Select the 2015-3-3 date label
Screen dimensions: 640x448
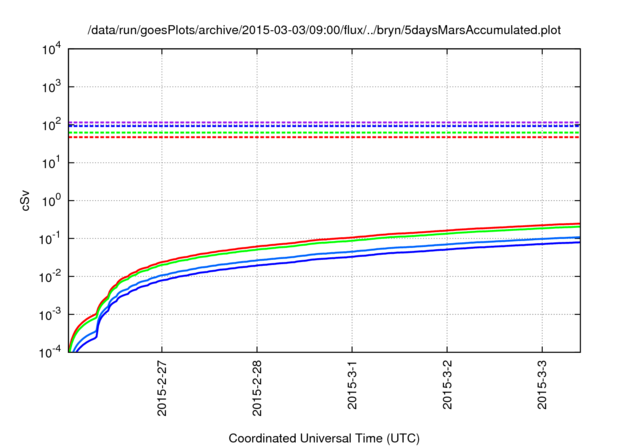[x=542, y=384]
